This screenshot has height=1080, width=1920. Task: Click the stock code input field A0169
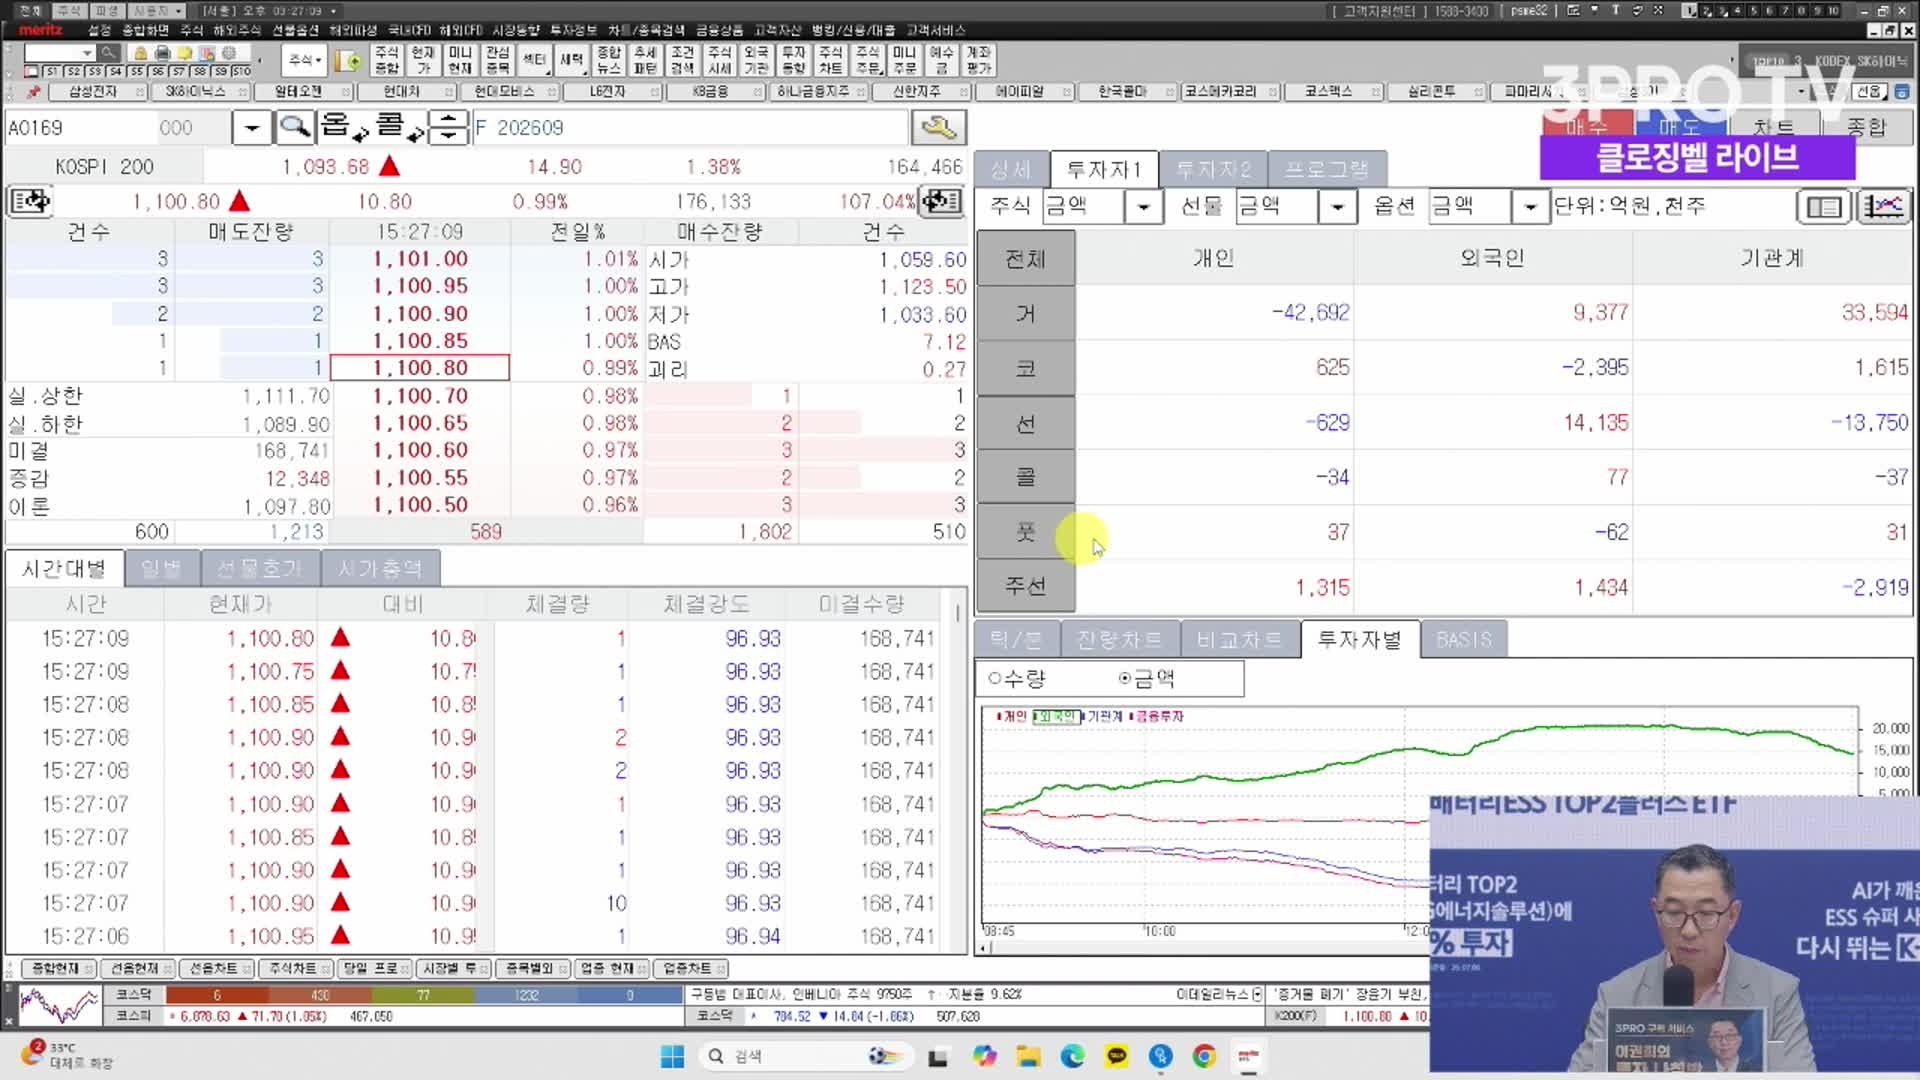(80, 128)
